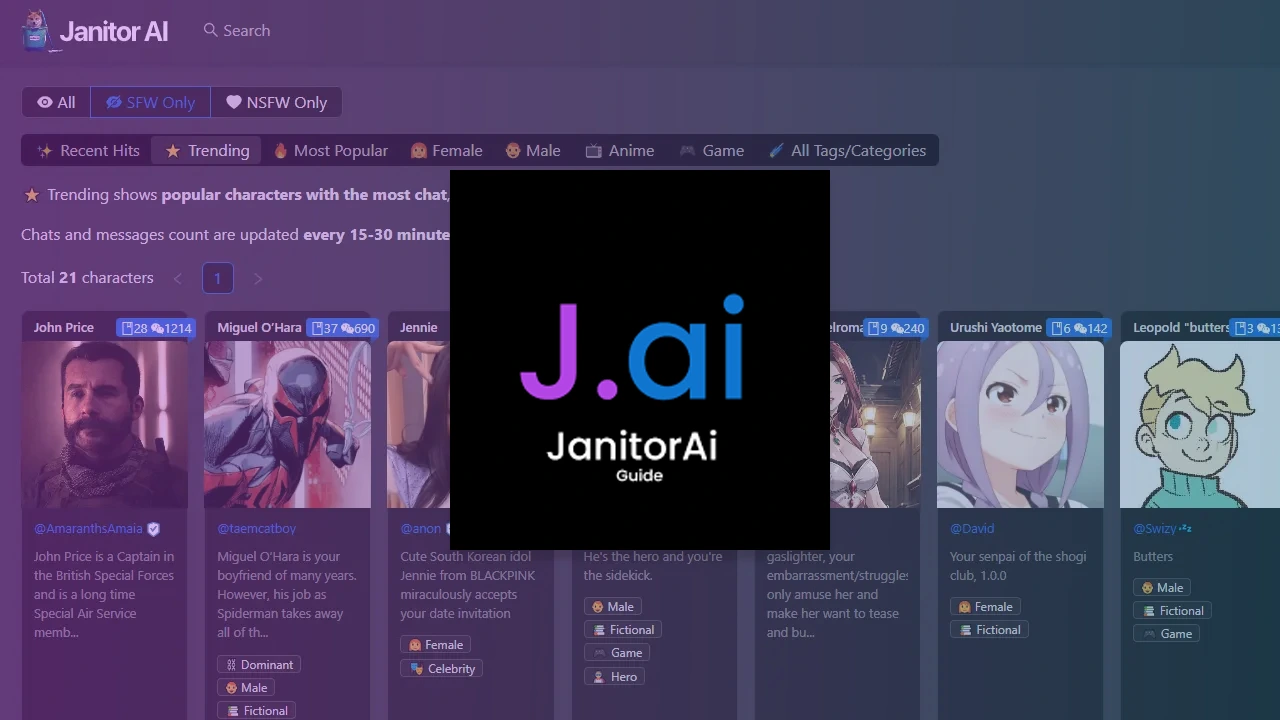The width and height of the screenshot is (1280, 720).
Task: Visit @David creator profile
Action: click(x=972, y=528)
